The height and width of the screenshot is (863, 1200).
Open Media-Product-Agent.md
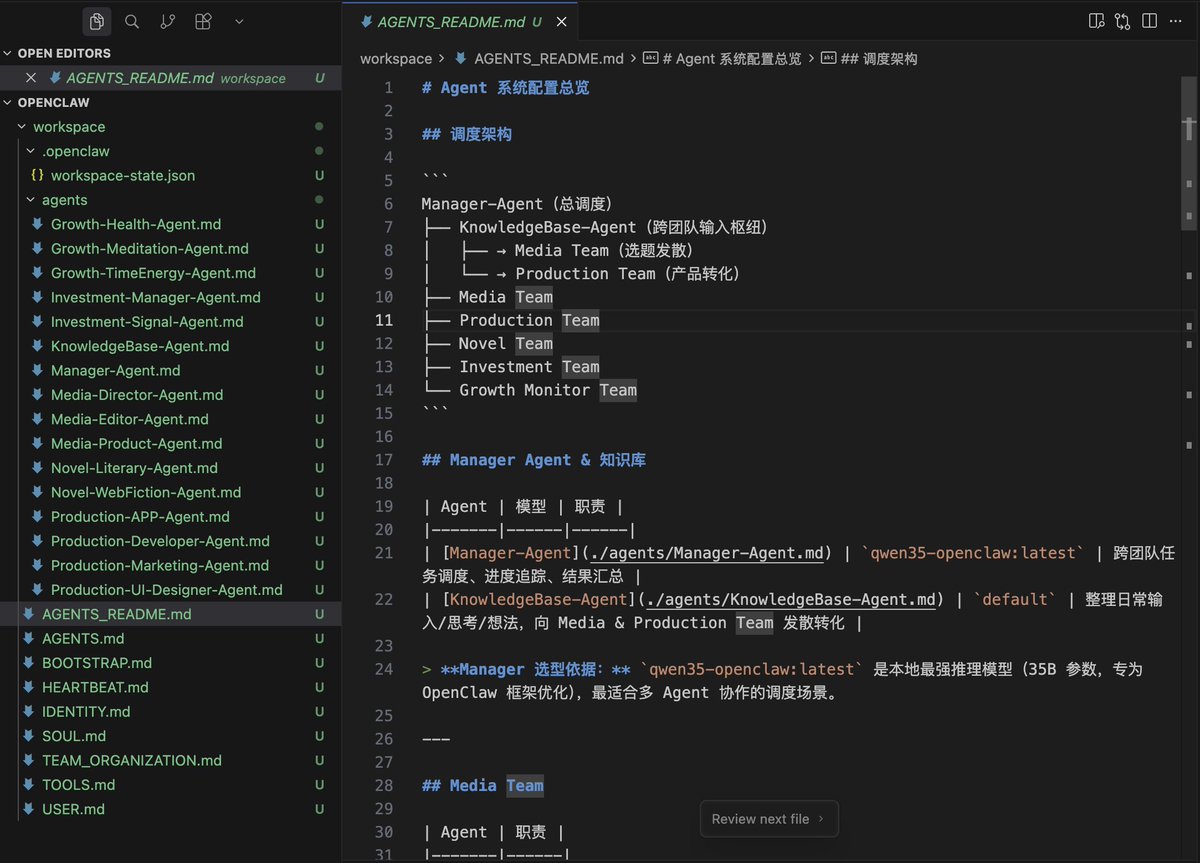[x=137, y=443]
